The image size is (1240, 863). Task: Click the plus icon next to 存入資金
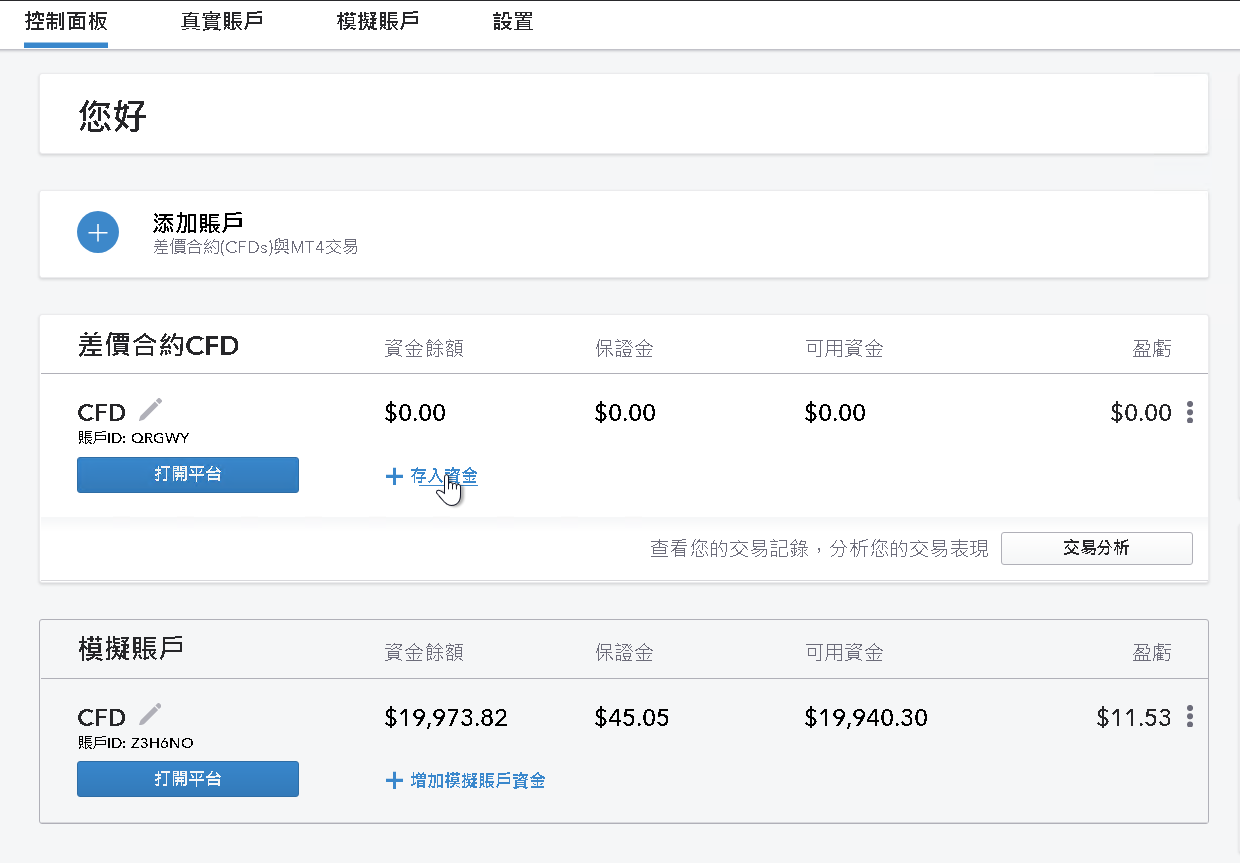coord(394,477)
